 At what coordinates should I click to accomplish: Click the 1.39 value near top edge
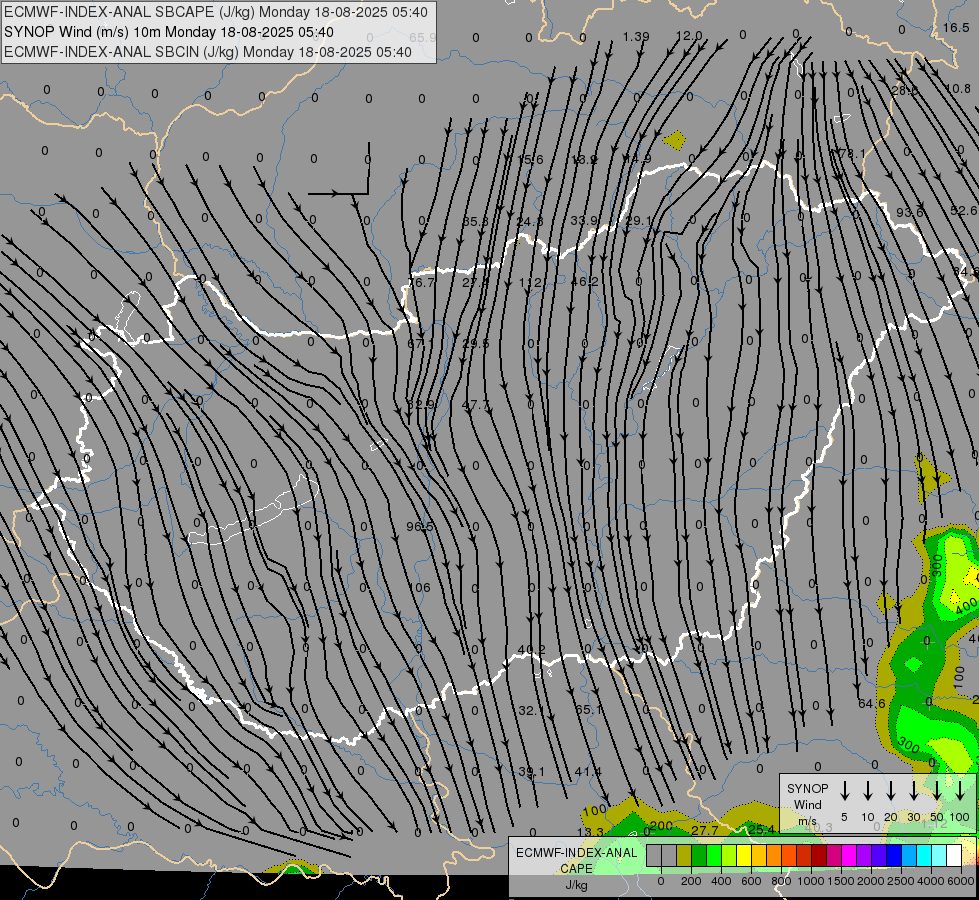coord(636,36)
